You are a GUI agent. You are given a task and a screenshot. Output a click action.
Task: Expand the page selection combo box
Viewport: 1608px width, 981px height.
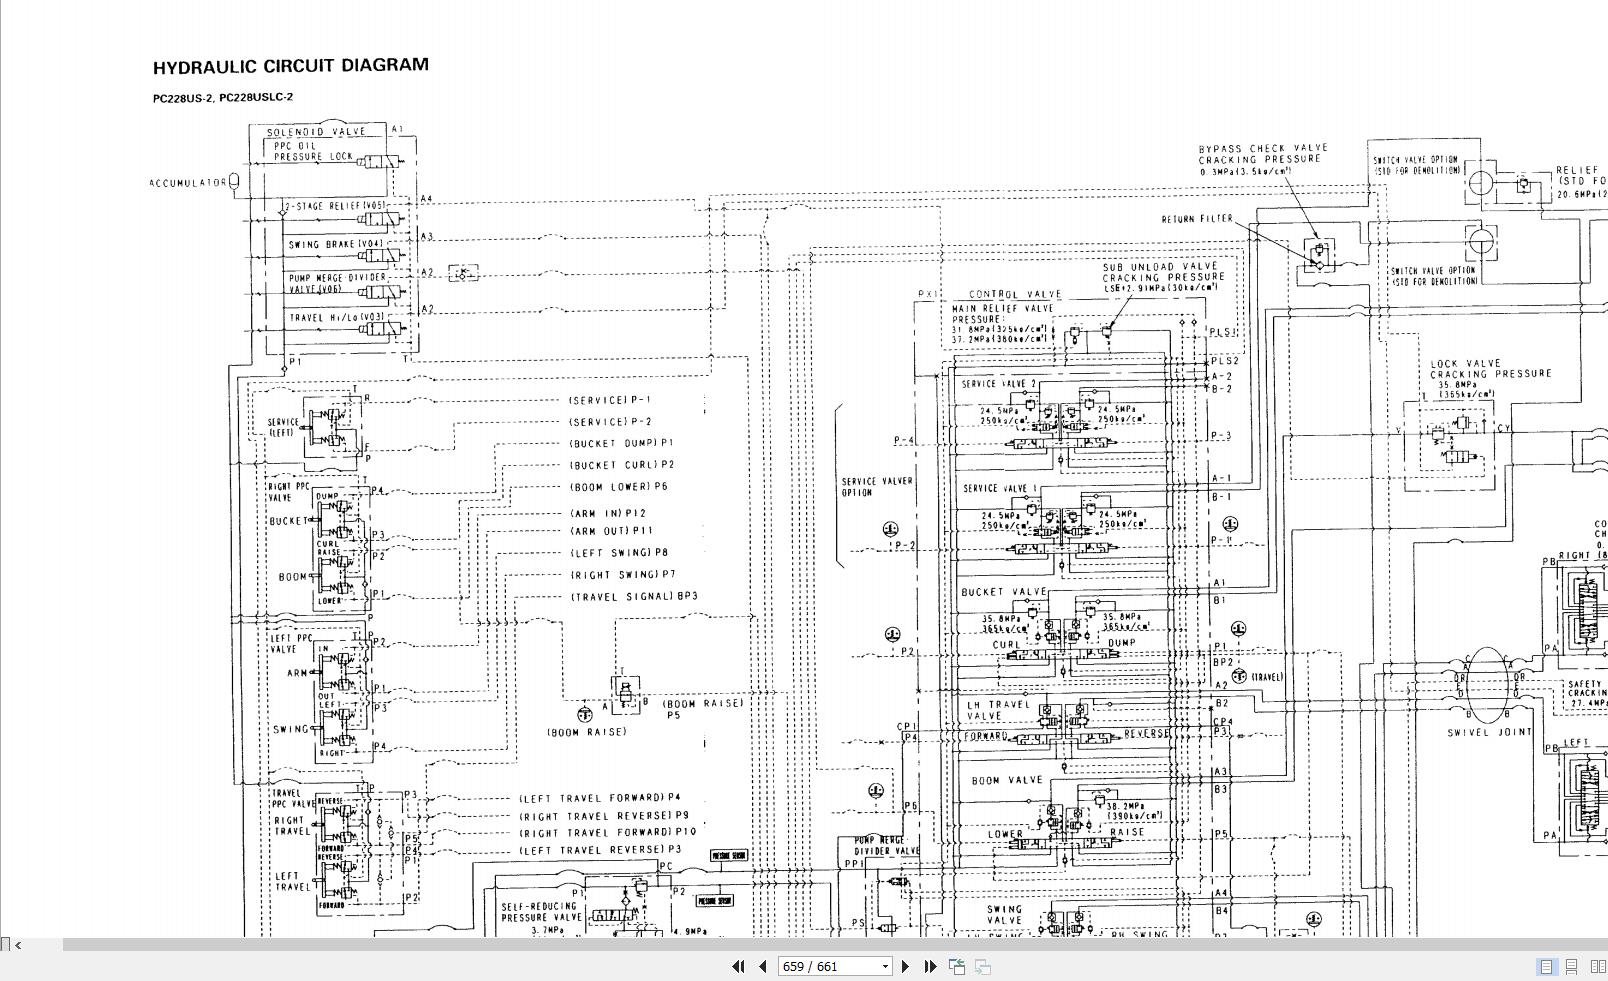pos(884,966)
